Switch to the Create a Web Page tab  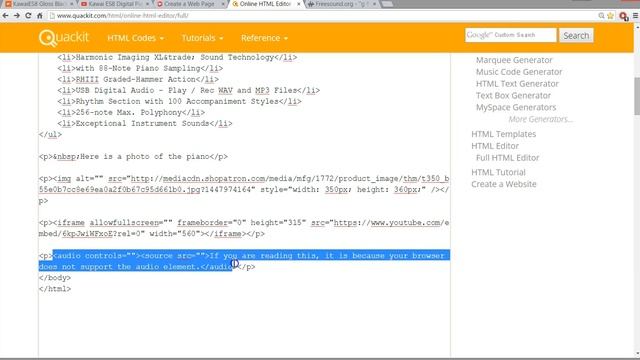pyautogui.click(x=189, y=4)
